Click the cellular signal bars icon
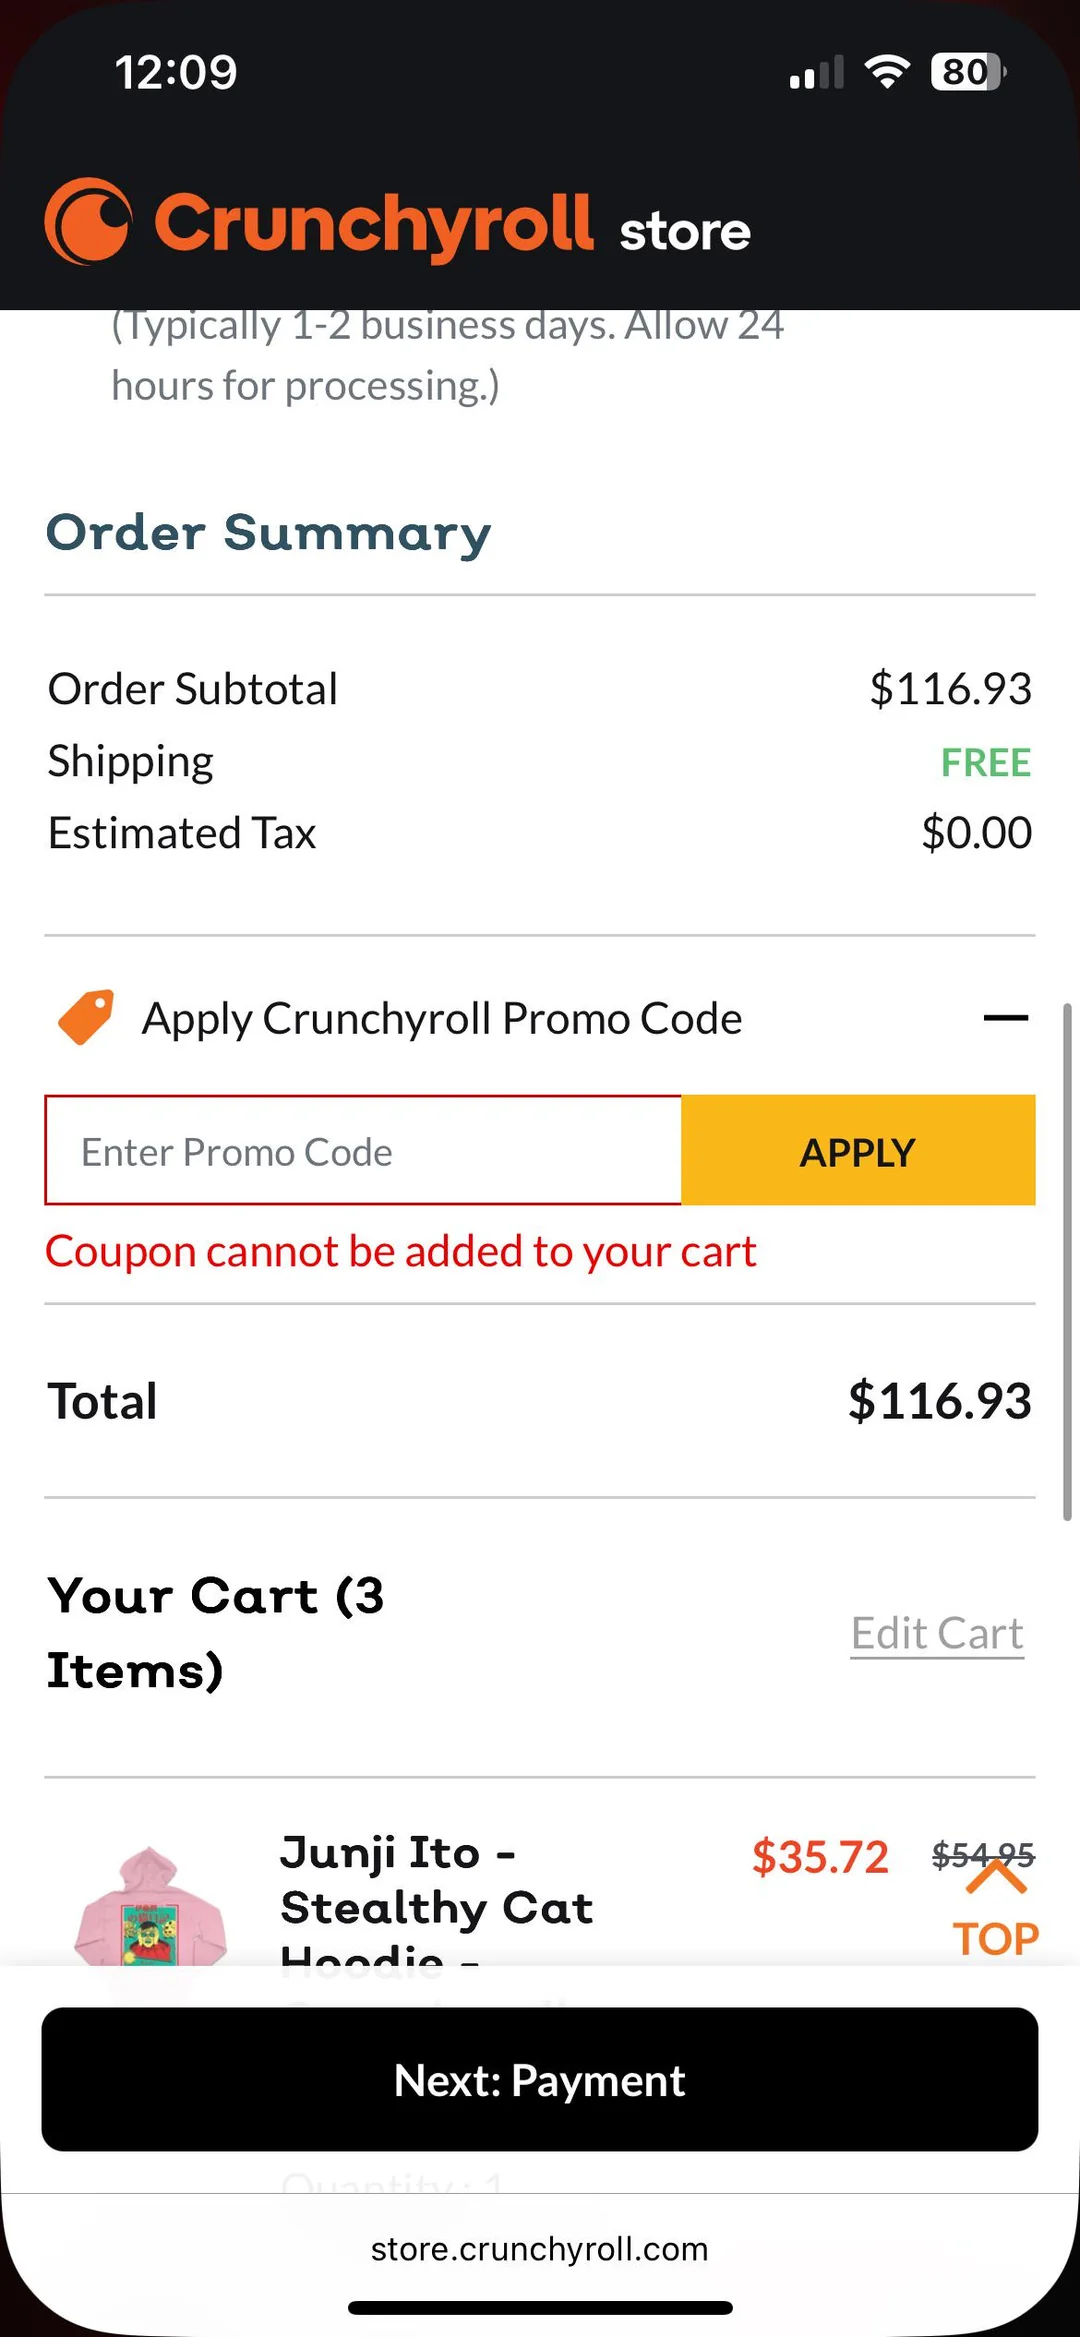This screenshot has height=2337, width=1080. pyautogui.click(x=812, y=70)
